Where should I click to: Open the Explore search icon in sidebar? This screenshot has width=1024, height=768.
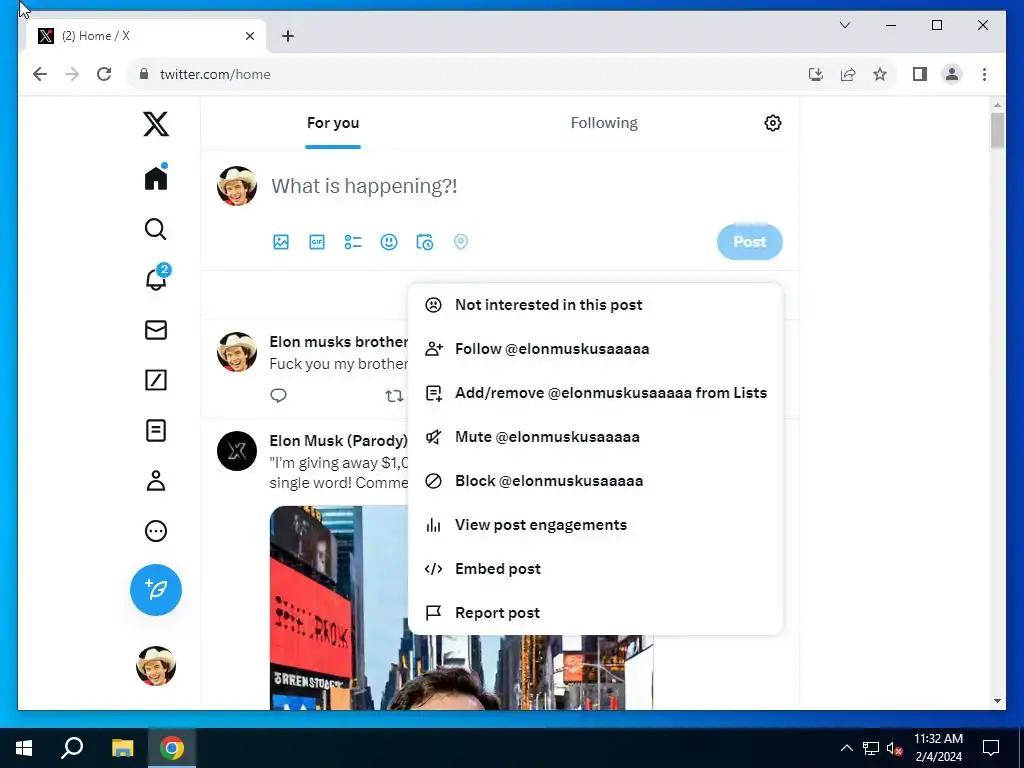(155, 229)
